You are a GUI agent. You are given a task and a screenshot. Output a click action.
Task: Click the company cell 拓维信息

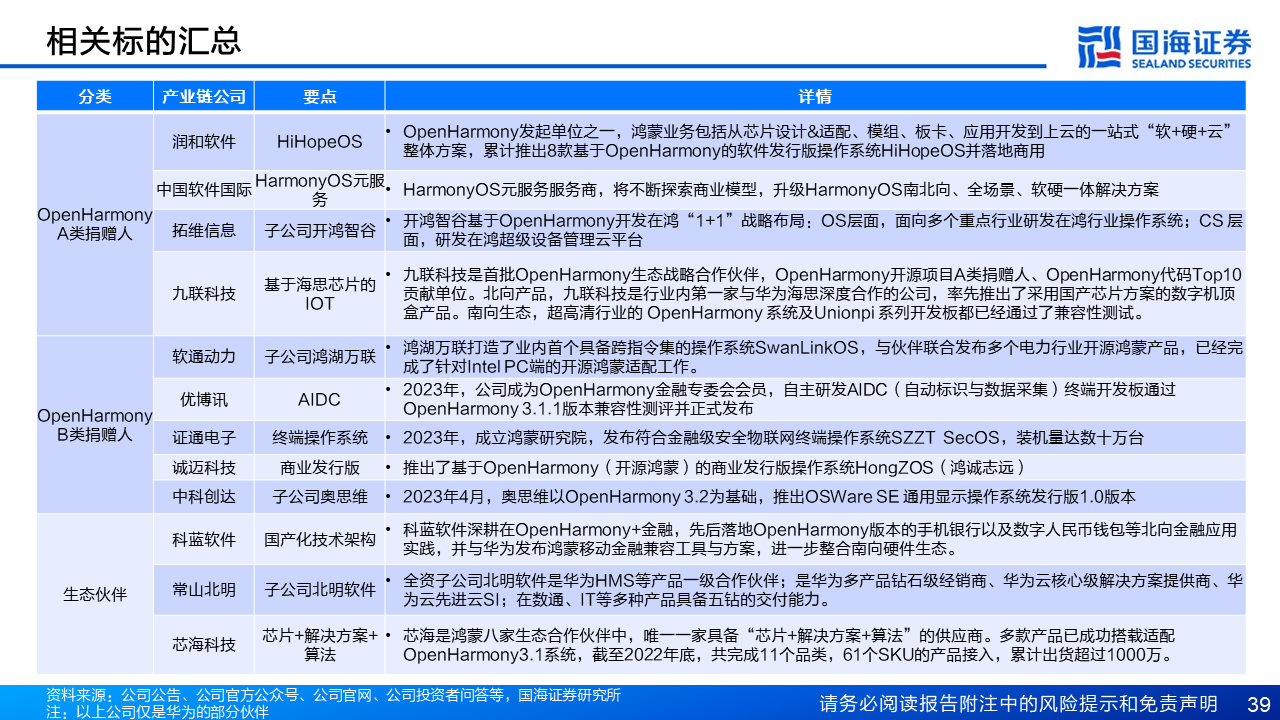coord(204,230)
